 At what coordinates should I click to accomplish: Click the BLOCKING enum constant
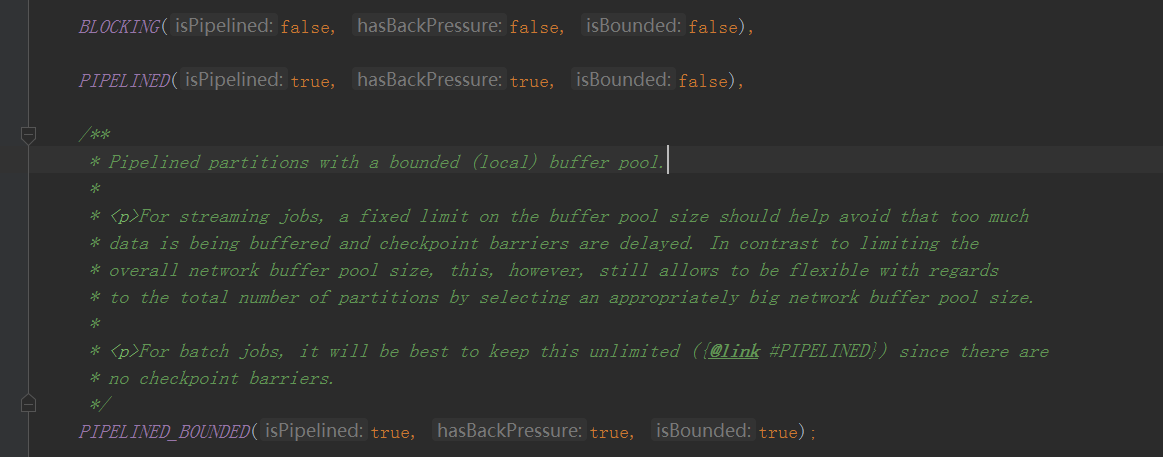coord(119,27)
